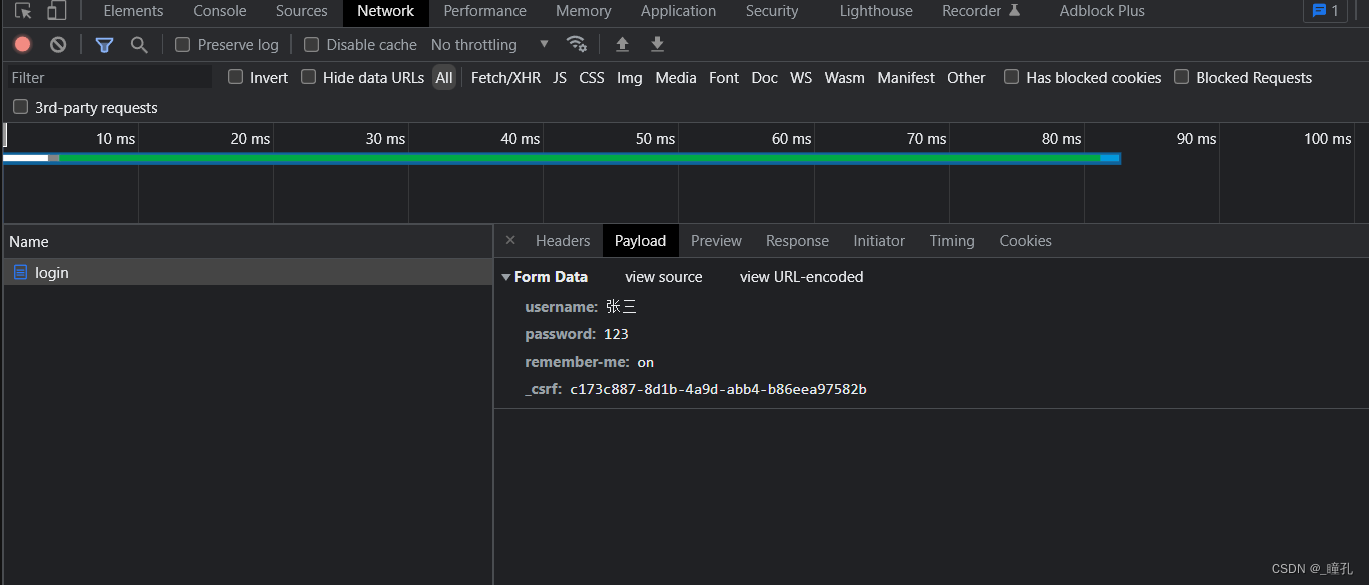
Task: Open the Security panel
Action: point(772,11)
